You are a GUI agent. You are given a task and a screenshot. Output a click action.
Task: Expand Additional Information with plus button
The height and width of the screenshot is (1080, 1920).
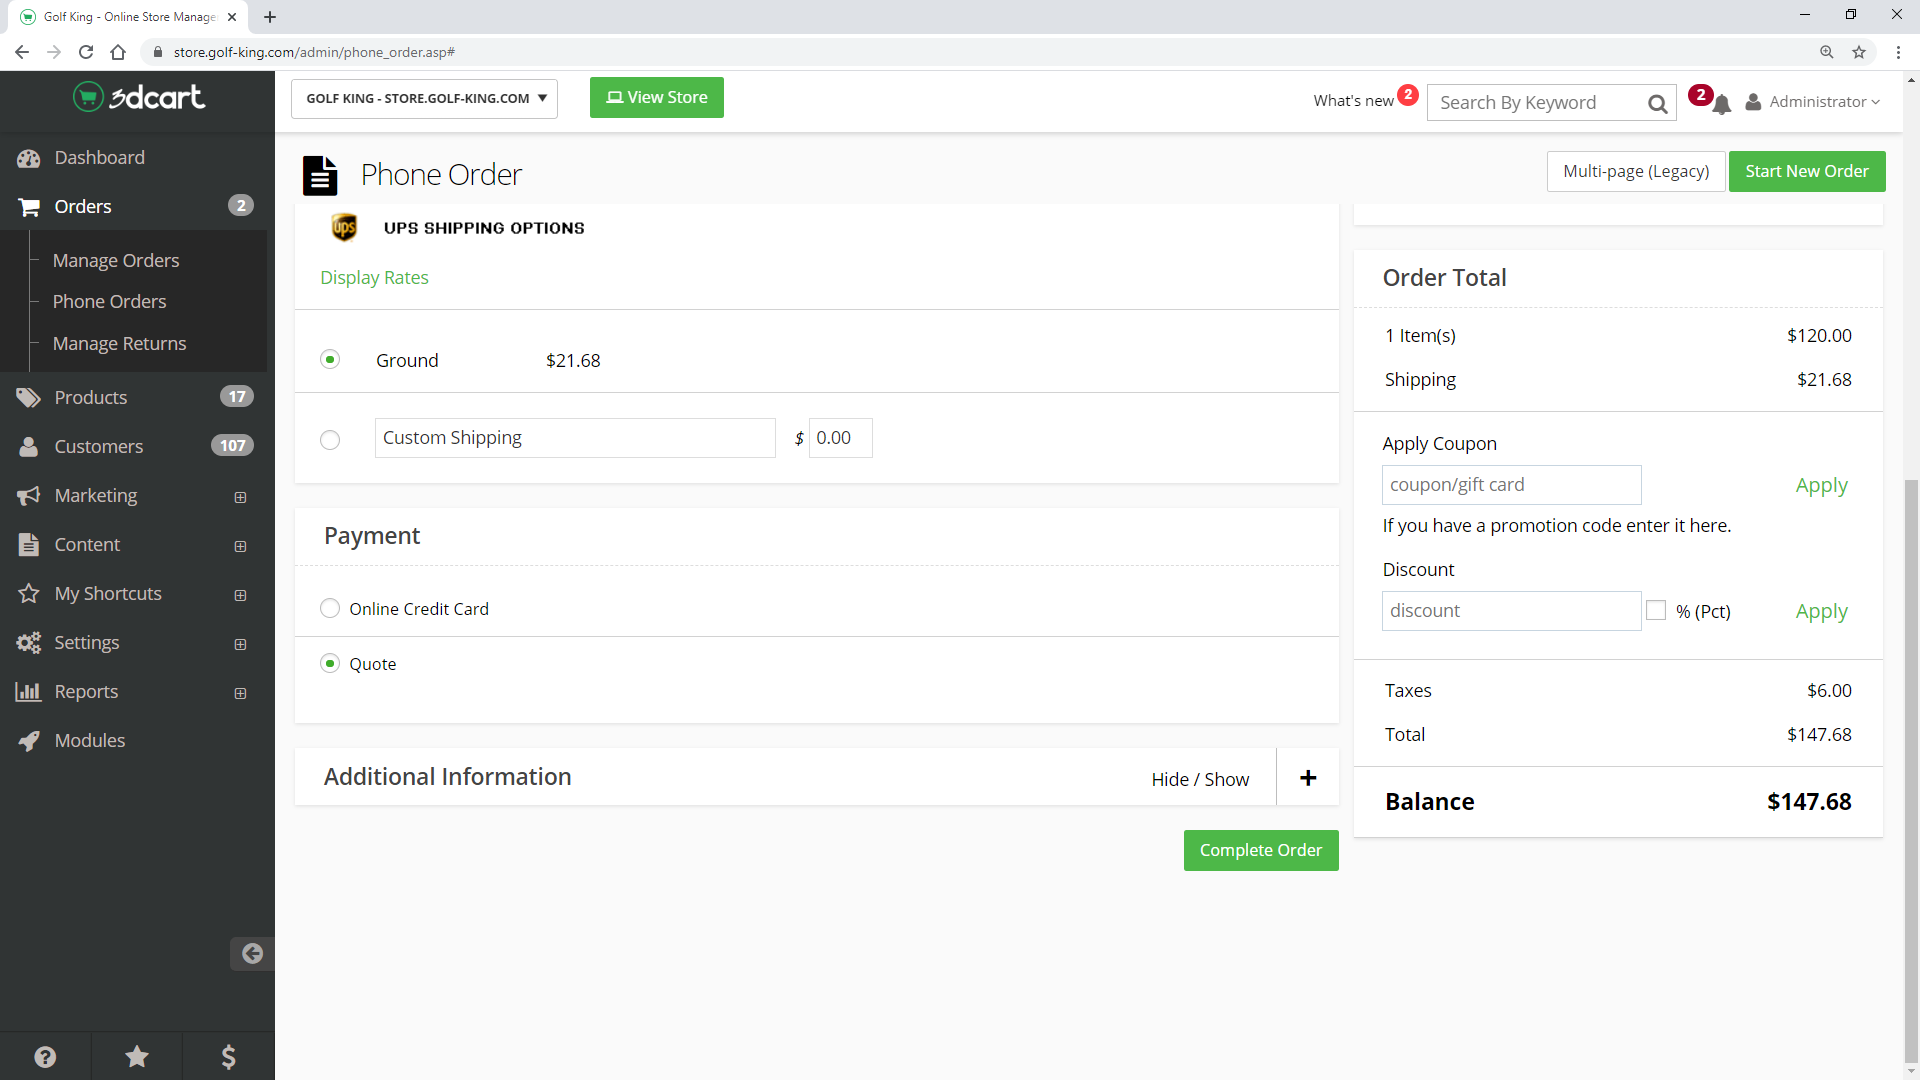(1307, 778)
